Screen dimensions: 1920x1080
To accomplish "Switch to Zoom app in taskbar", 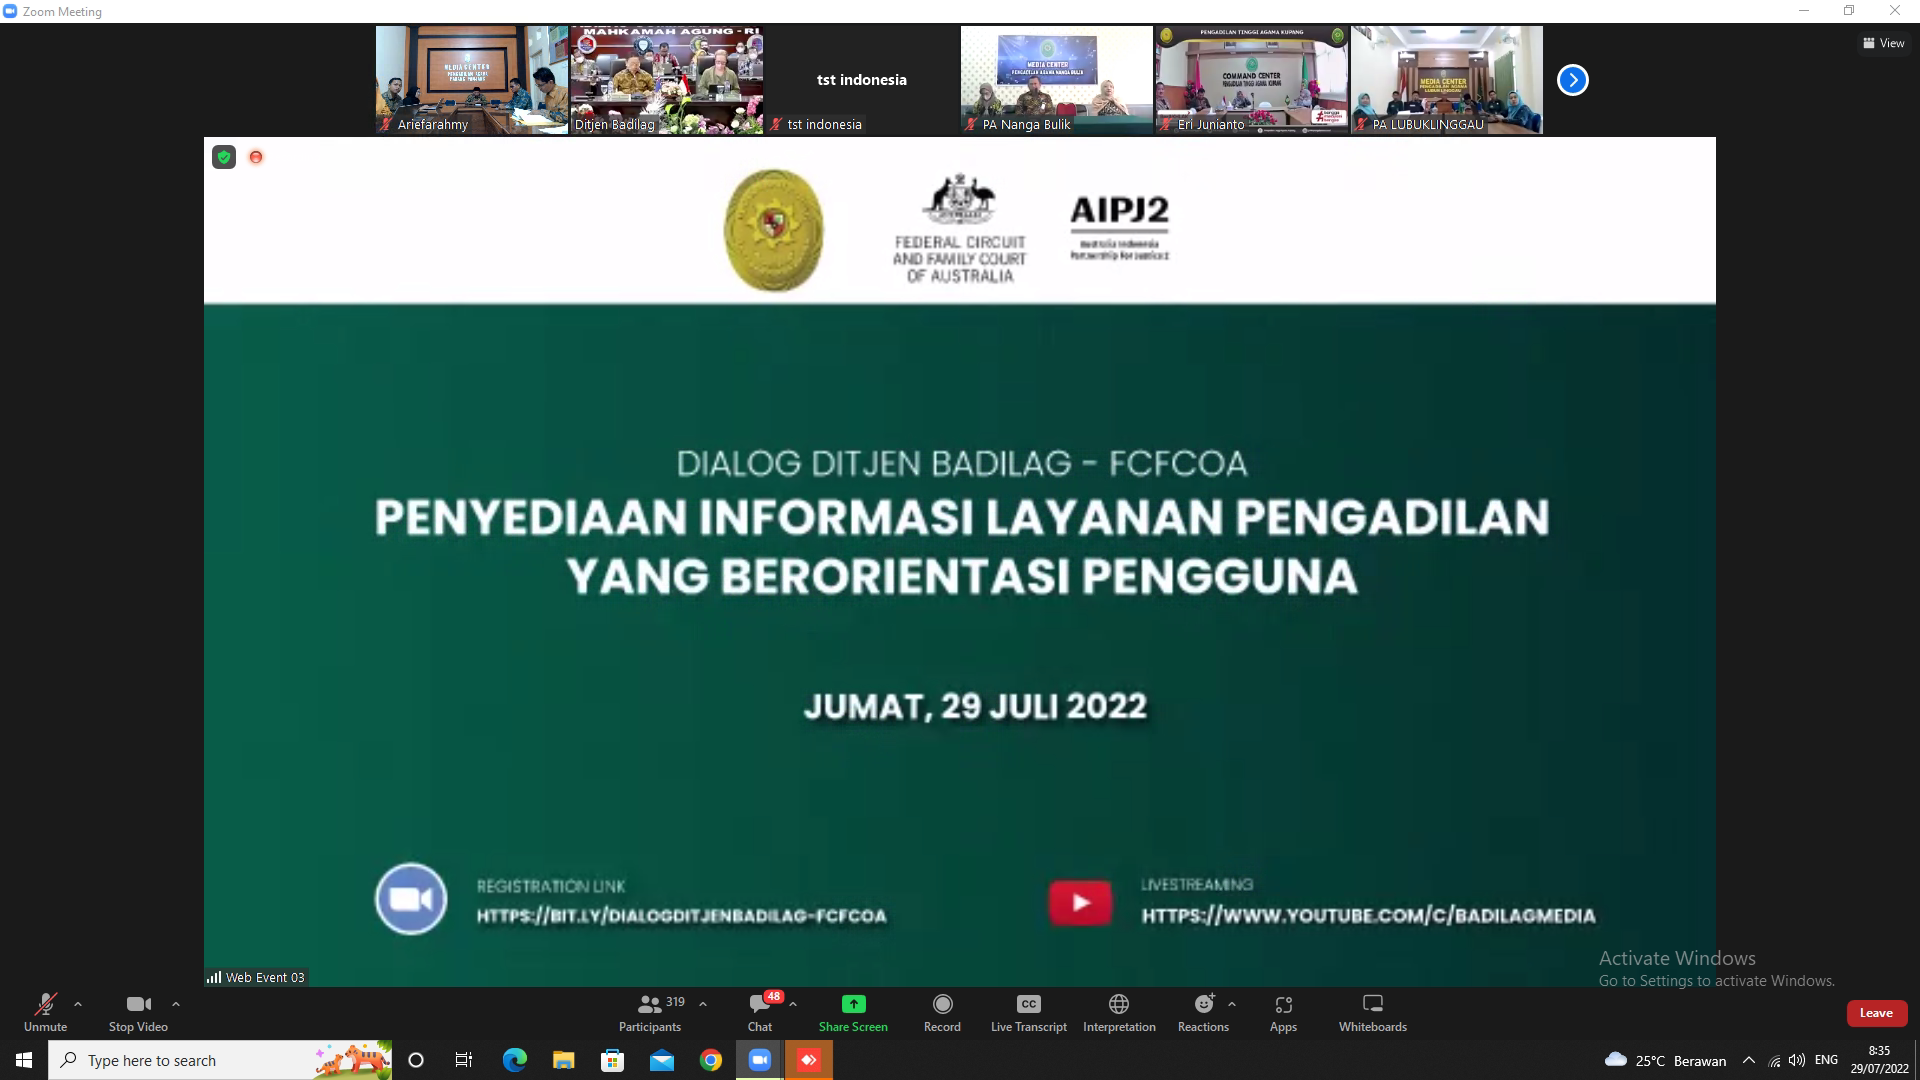I will [760, 1060].
